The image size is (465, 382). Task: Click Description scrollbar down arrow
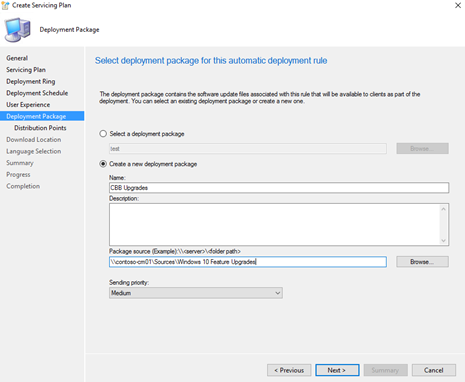(x=443, y=240)
